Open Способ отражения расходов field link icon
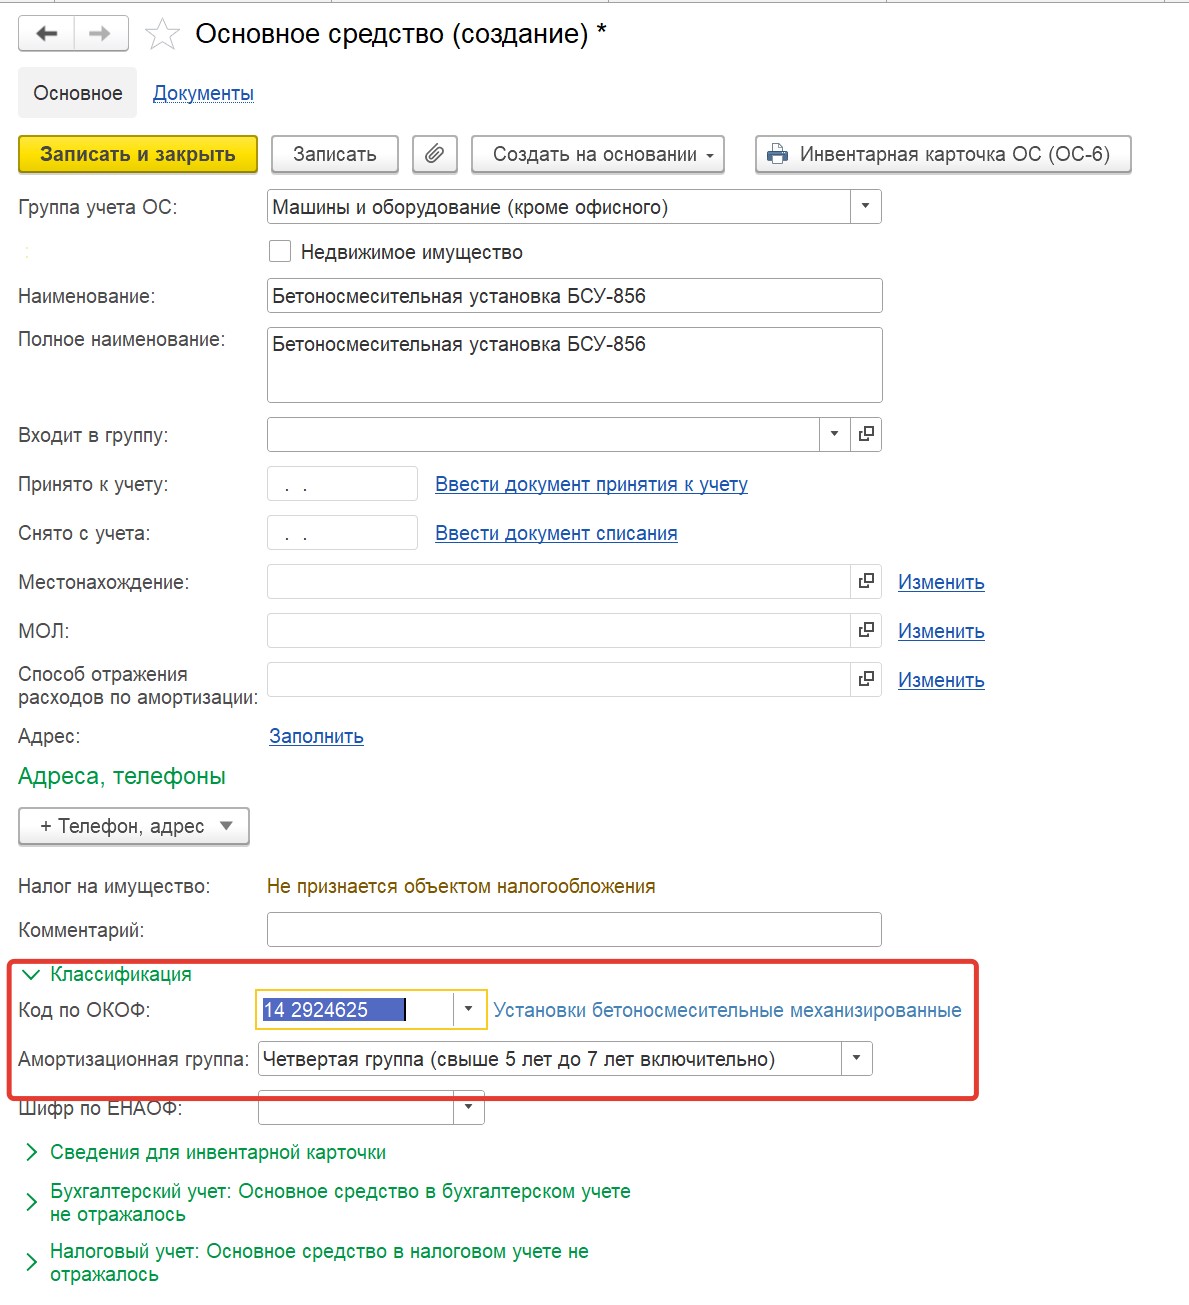Image resolution: width=1189 pixels, height=1305 pixels. [x=866, y=679]
